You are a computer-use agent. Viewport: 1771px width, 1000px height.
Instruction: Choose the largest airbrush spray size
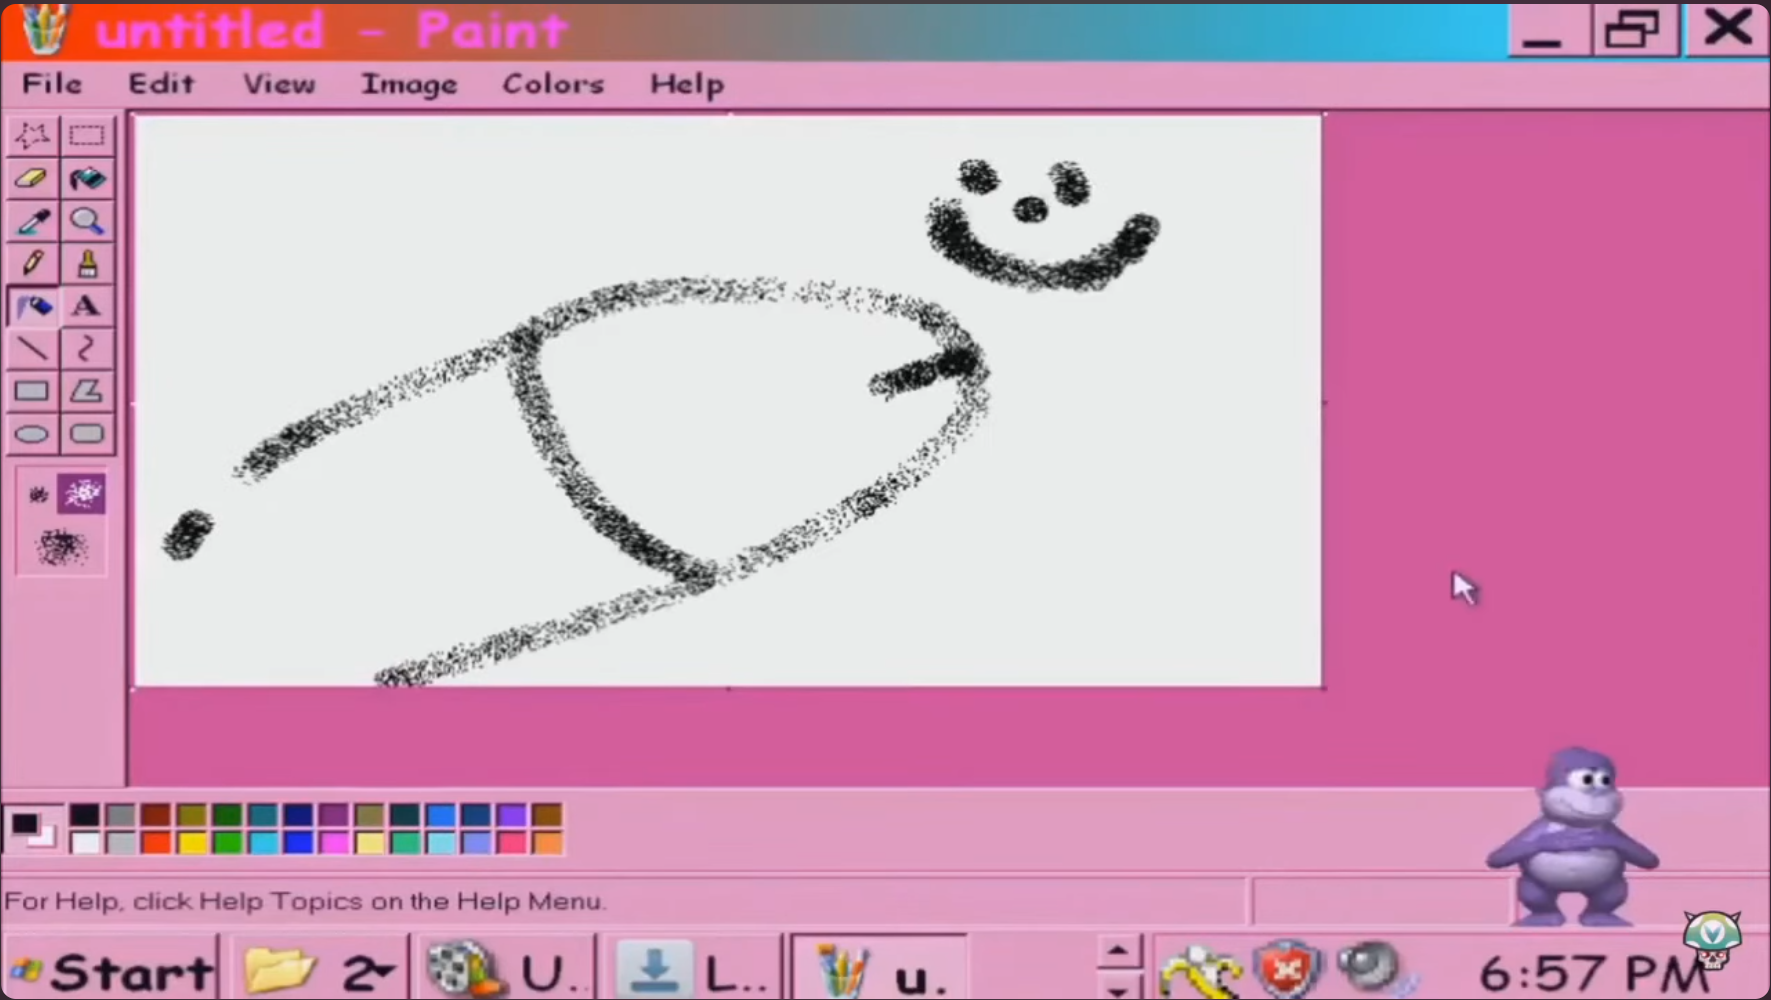(61, 547)
